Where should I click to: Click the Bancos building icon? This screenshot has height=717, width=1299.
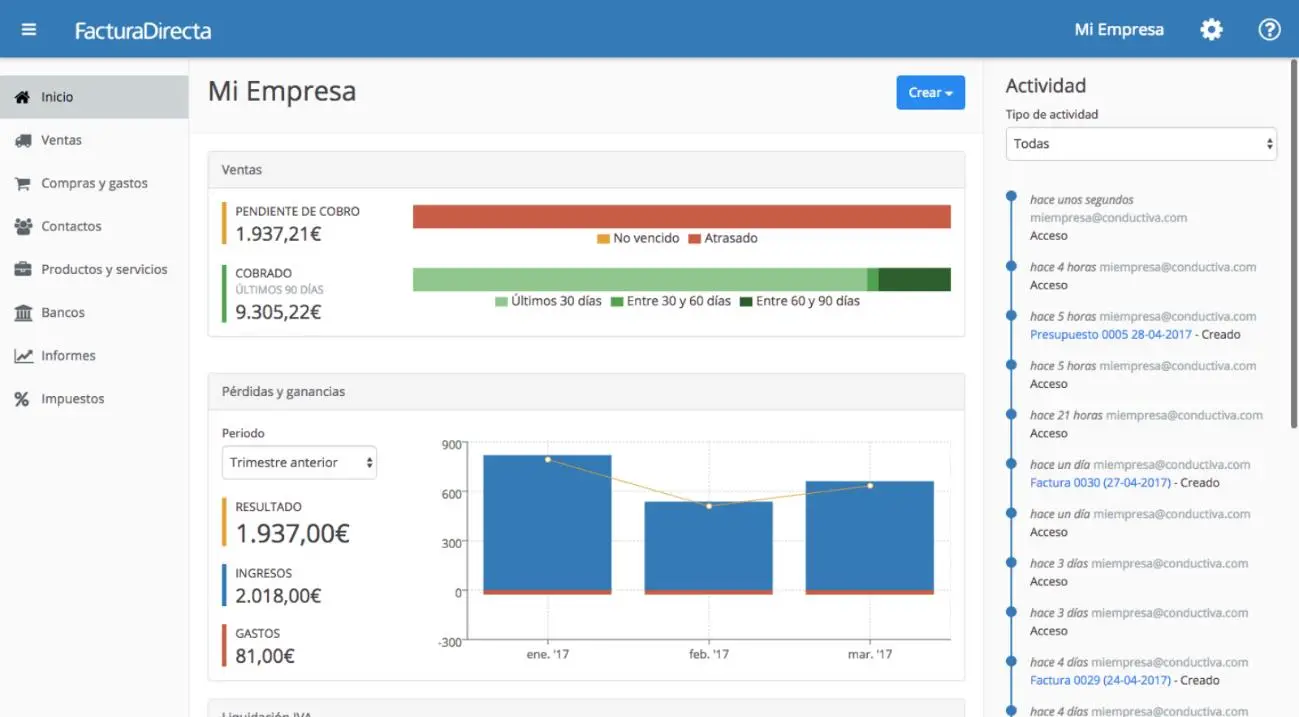click(x=23, y=313)
